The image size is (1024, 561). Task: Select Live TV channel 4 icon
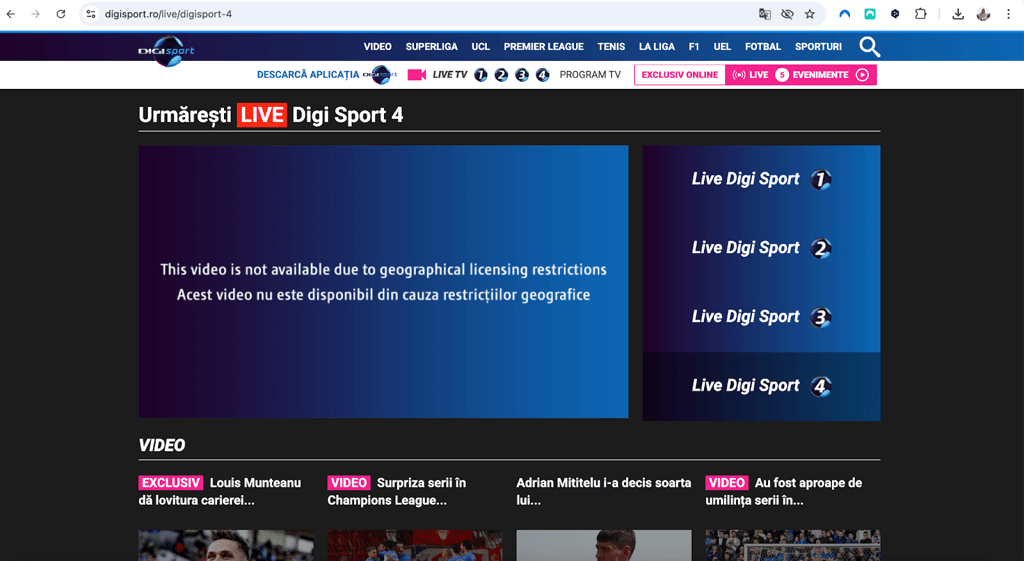(x=542, y=75)
